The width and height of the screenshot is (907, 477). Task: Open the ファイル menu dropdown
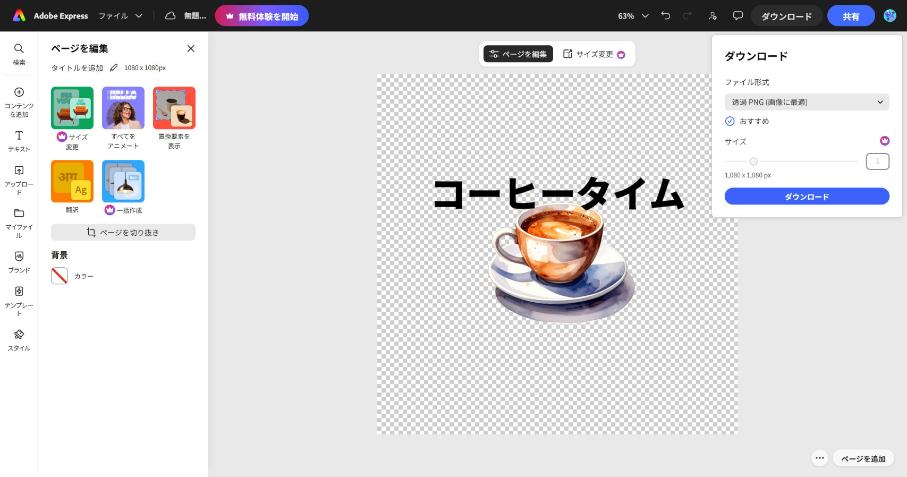coord(120,16)
